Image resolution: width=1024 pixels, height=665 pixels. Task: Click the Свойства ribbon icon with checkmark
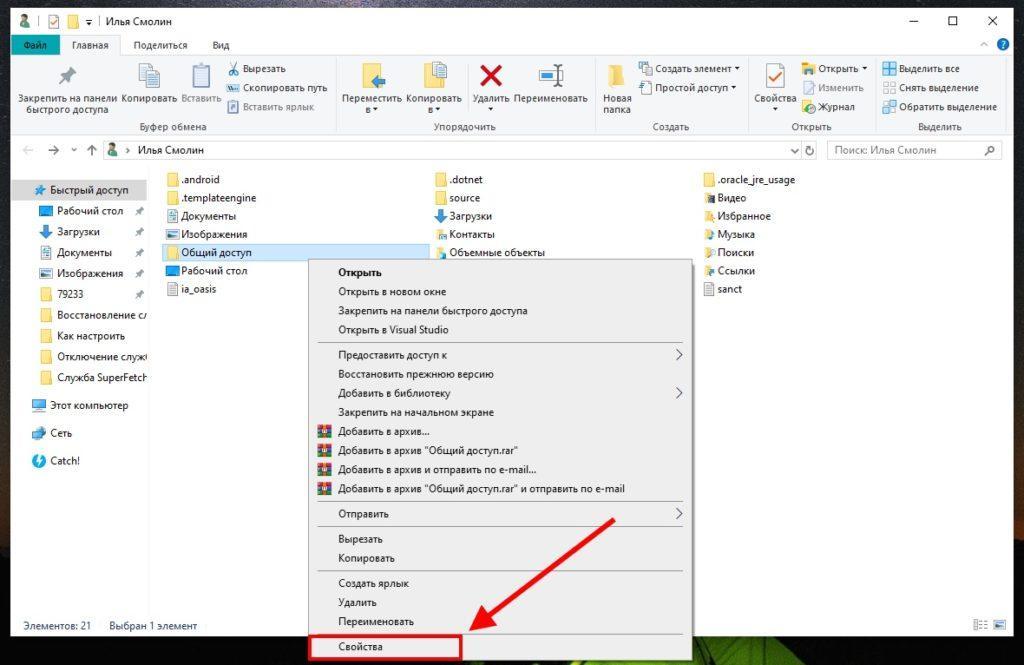775,76
